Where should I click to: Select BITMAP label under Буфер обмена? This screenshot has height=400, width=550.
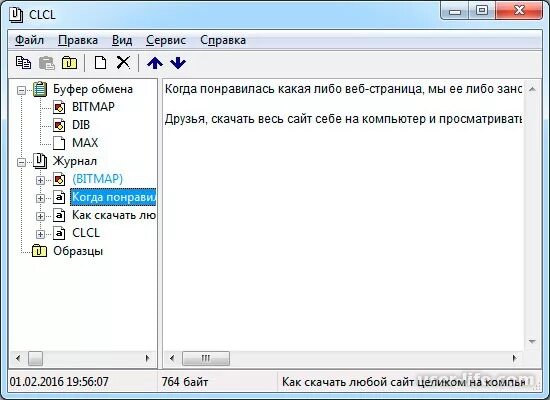[93, 107]
